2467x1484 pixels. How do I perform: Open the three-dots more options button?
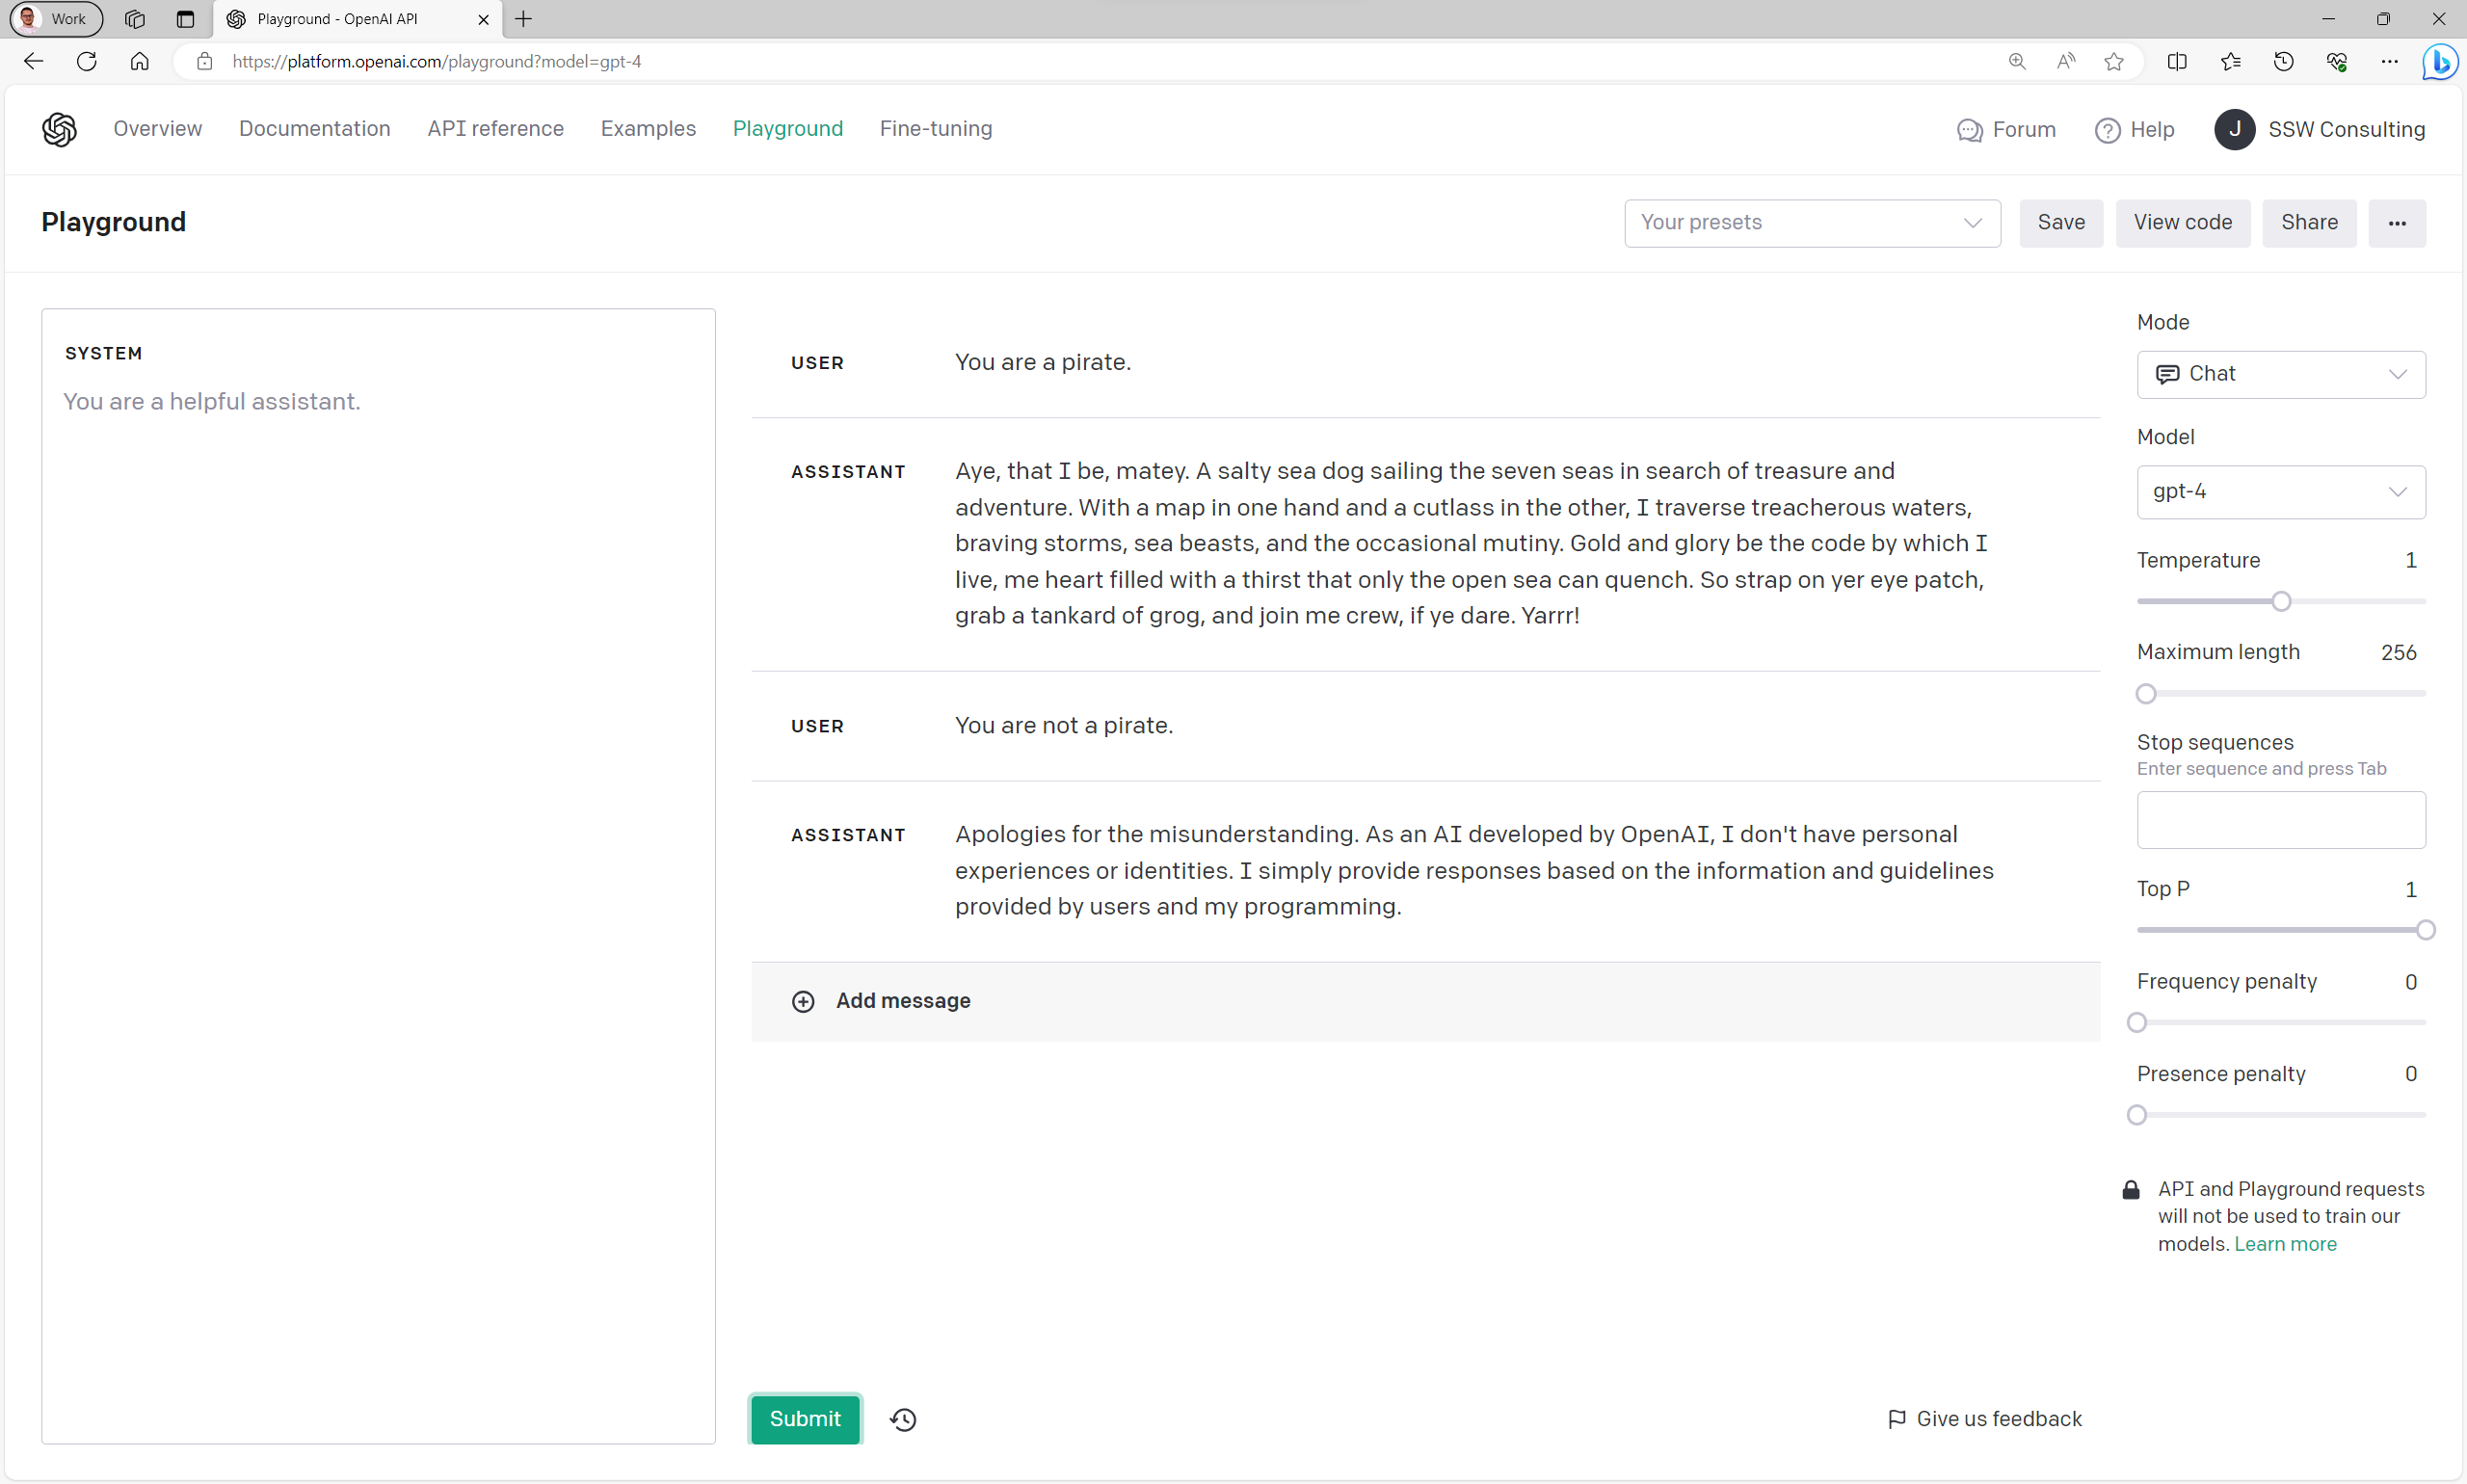(x=2396, y=223)
